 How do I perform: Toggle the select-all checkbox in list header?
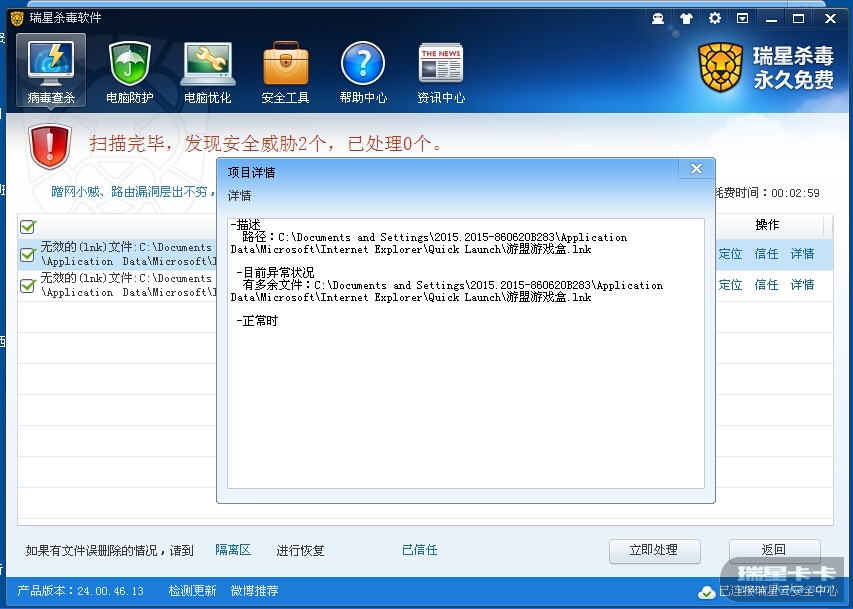28,226
